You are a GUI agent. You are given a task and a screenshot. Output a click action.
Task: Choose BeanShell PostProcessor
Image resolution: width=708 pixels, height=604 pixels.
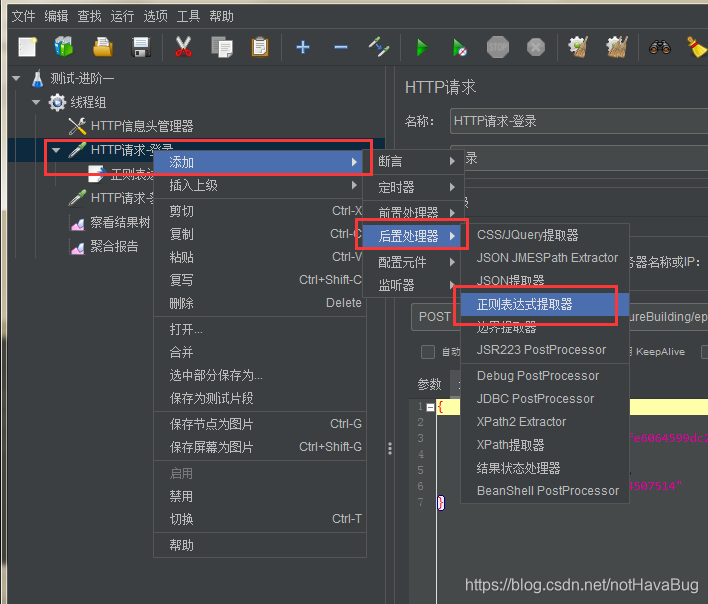pyautogui.click(x=545, y=491)
